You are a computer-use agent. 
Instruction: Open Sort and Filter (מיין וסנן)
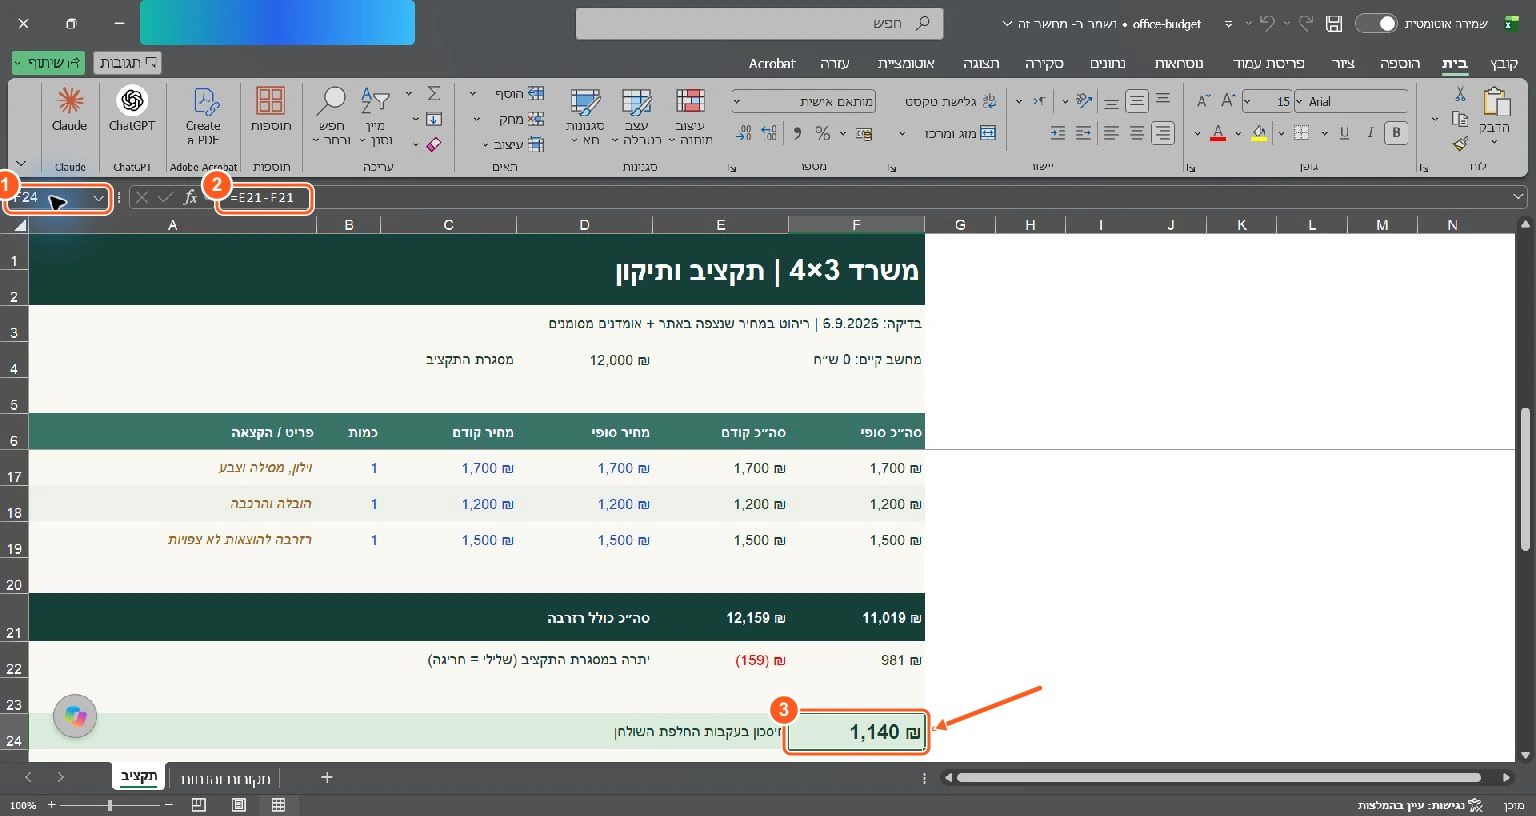[x=375, y=116]
